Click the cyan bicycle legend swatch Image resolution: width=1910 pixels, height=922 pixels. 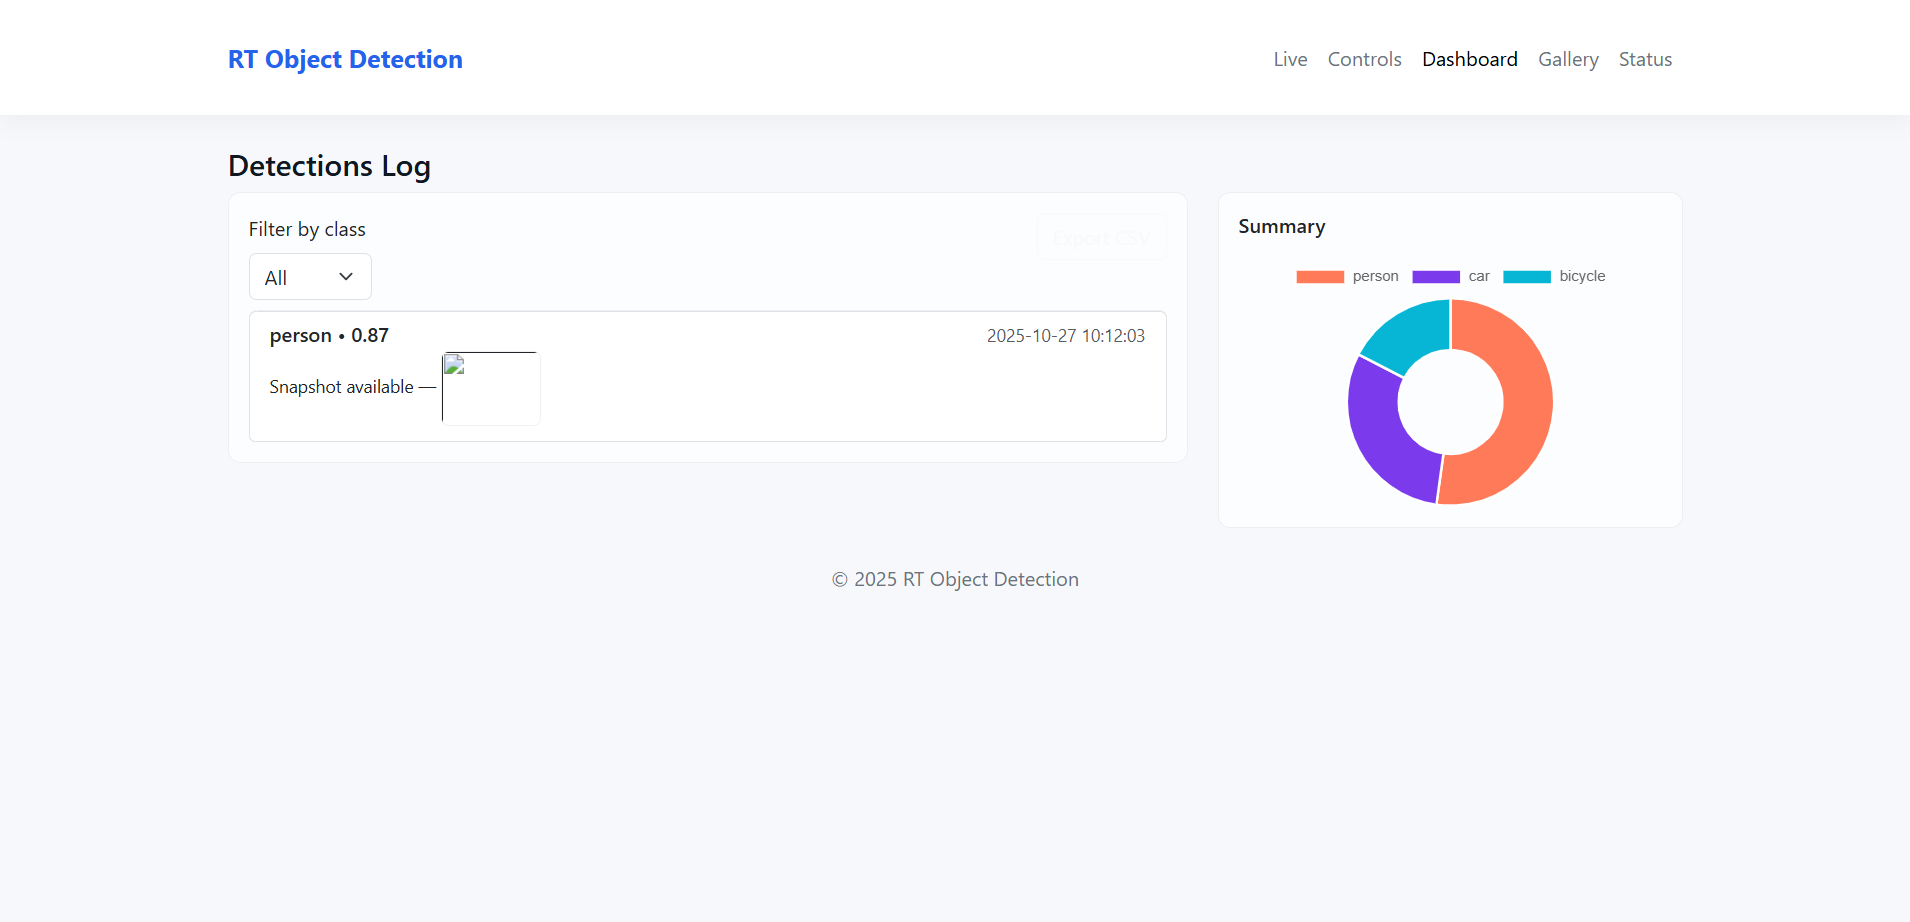click(1526, 277)
